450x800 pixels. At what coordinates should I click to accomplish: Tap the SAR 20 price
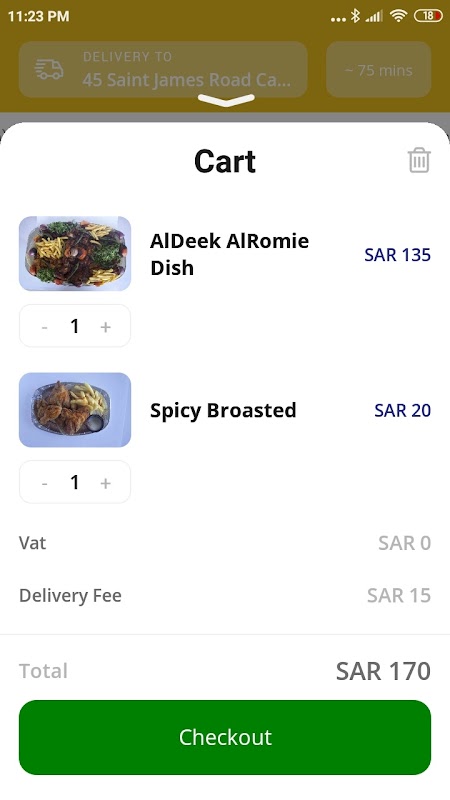(403, 410)
